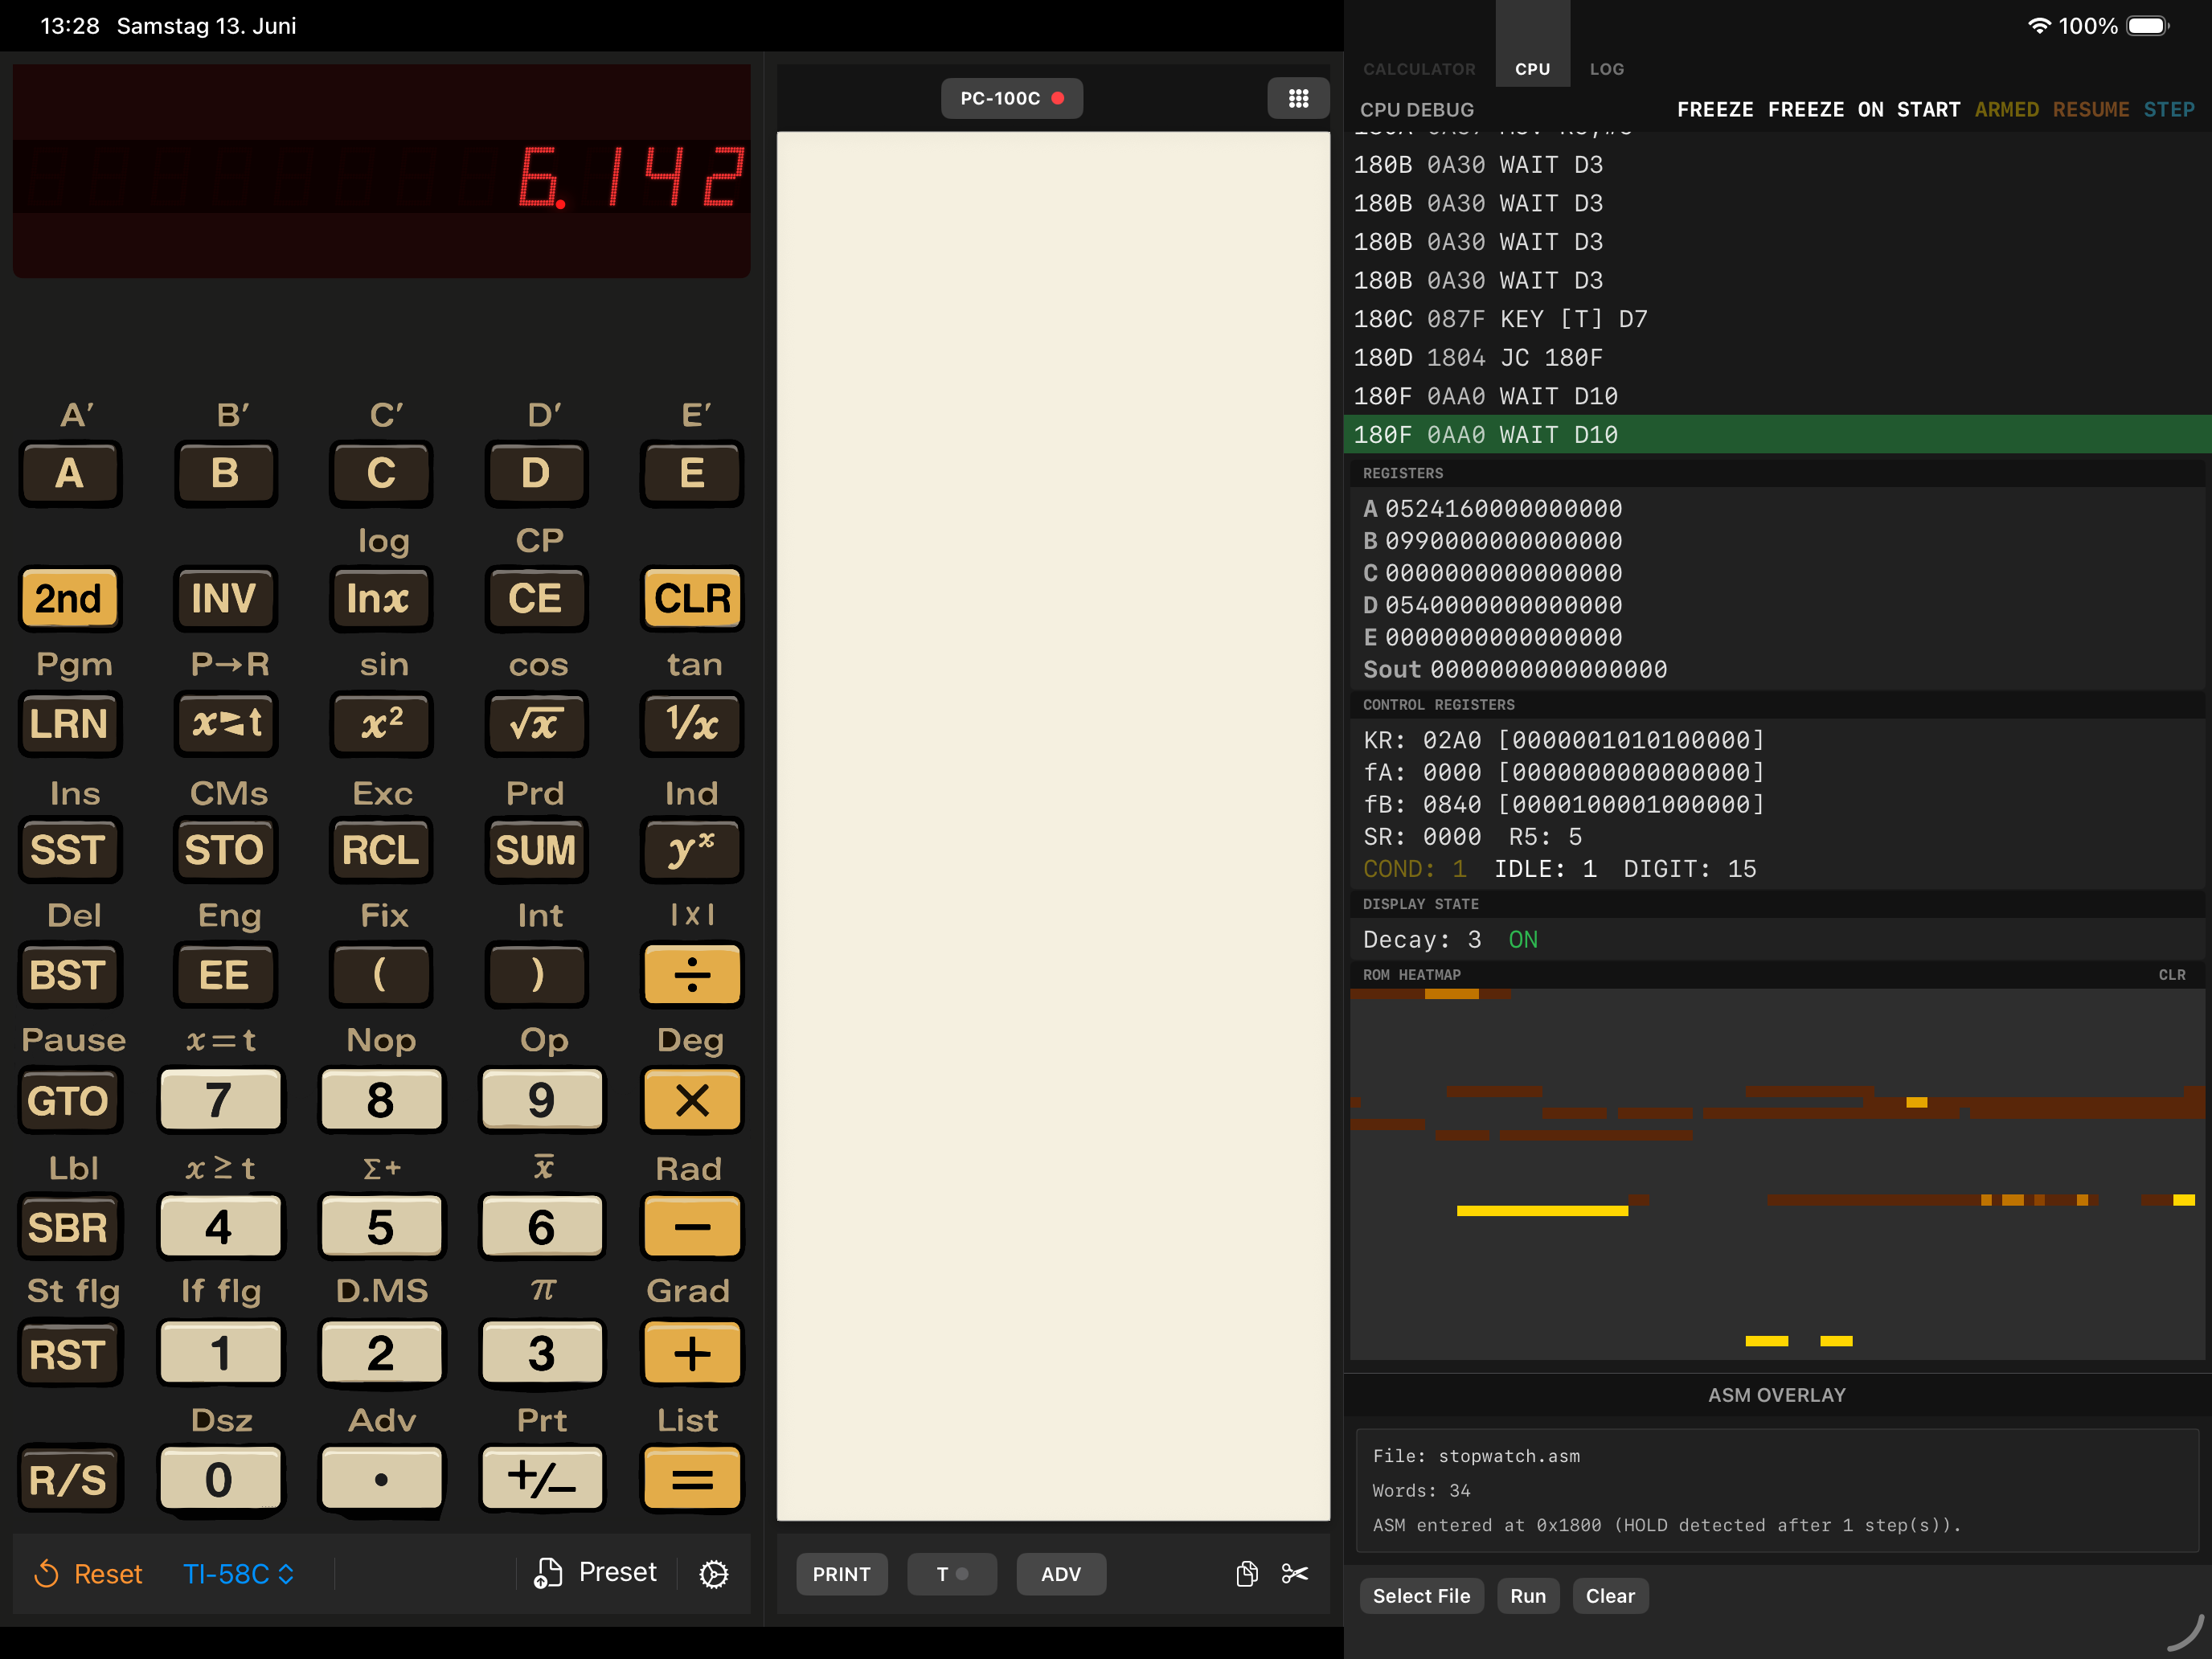Click the copy printout icon
This screenshot has height=1659, width=2212.
pos(1247,1574)
